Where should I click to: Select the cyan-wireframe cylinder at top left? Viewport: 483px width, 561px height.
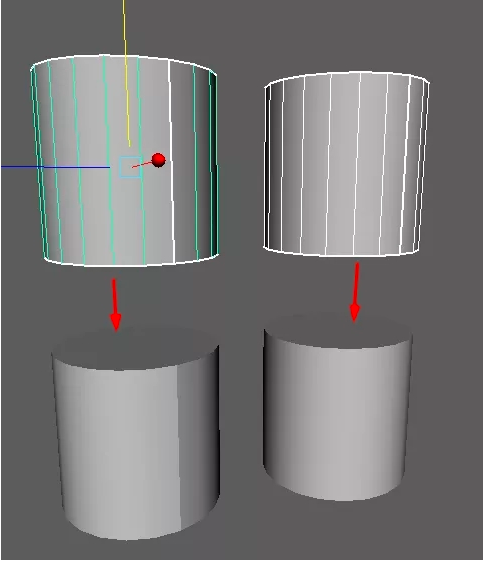click(x=124, y=161)
